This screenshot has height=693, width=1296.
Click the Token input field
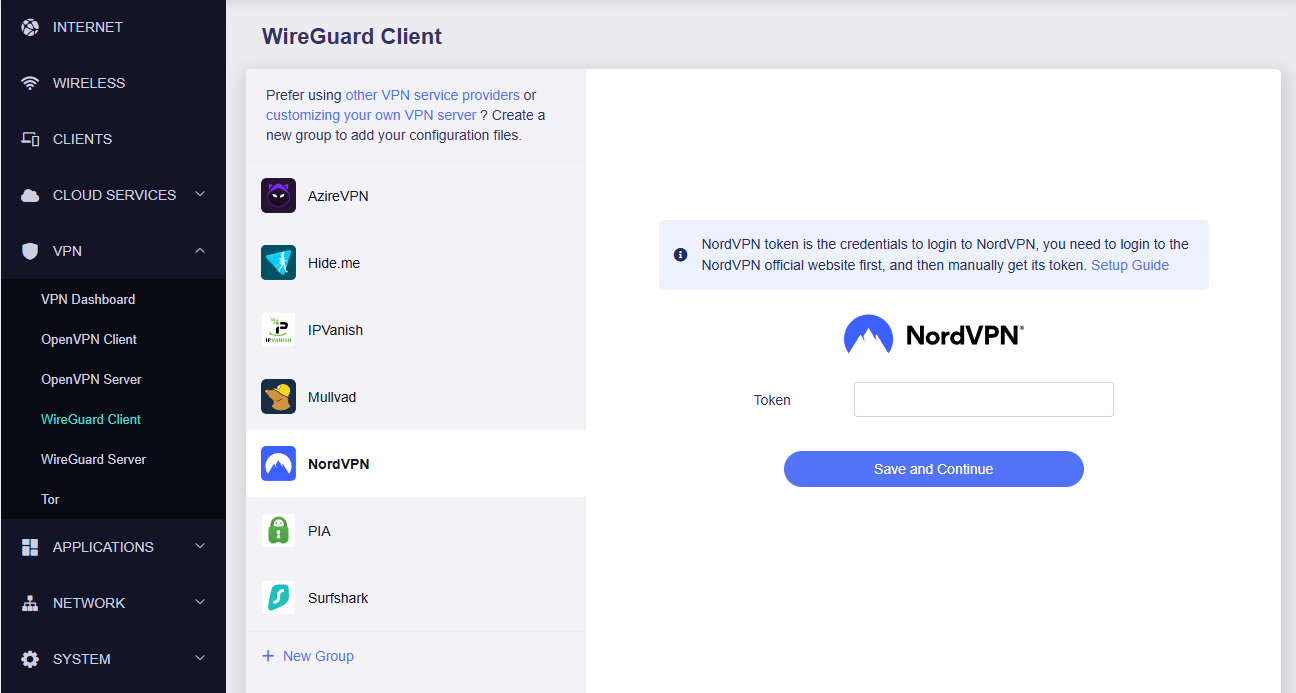983,399
